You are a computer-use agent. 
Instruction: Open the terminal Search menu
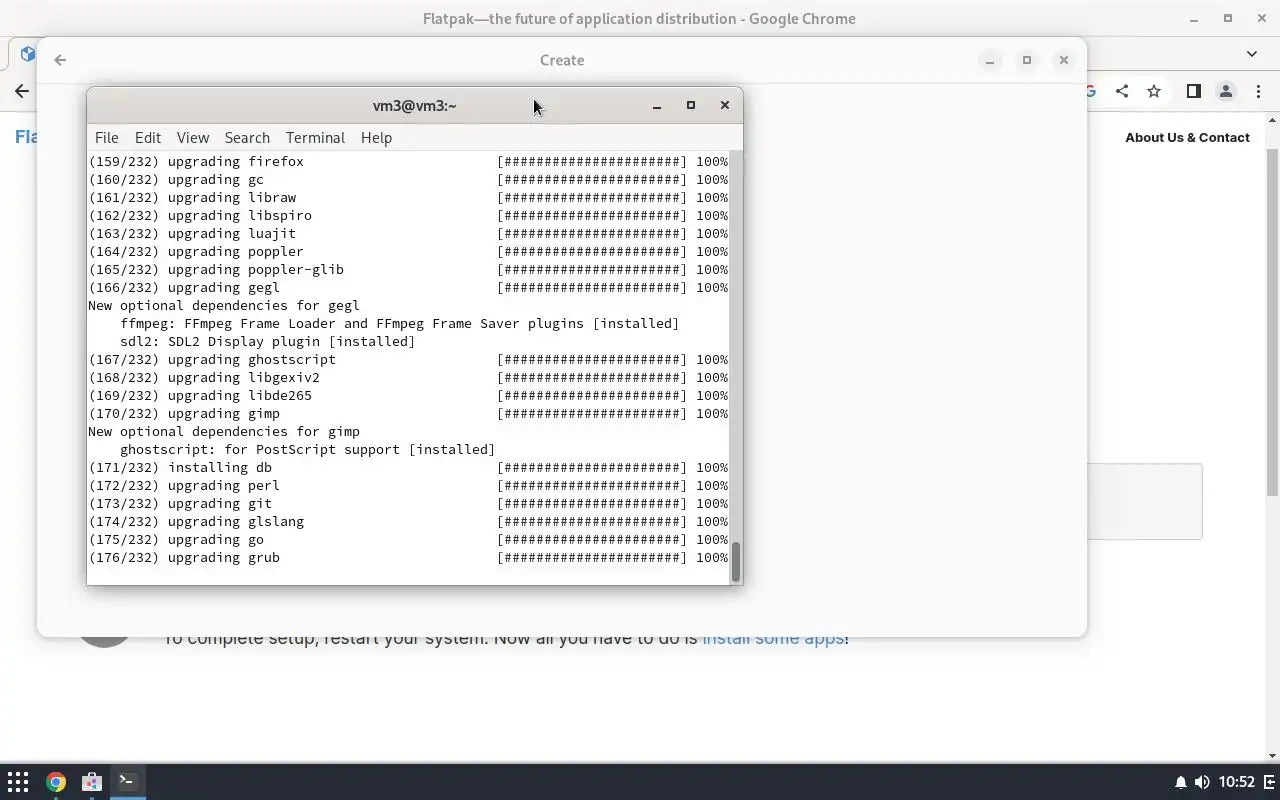(247, 138)
